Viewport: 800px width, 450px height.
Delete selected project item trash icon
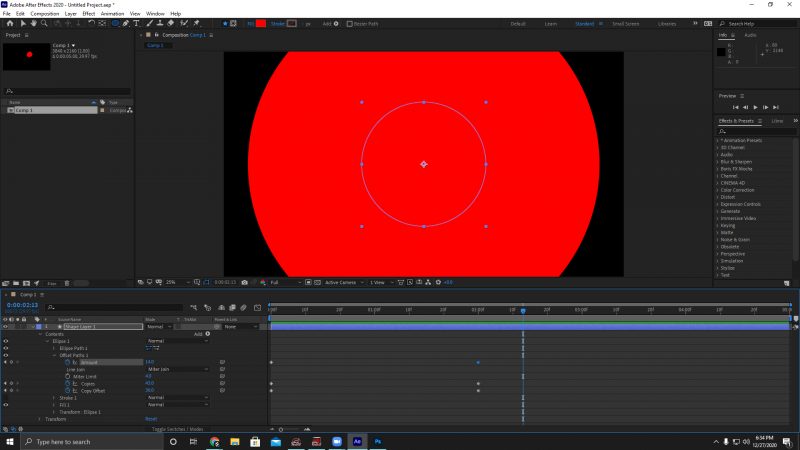click(66, 283)
